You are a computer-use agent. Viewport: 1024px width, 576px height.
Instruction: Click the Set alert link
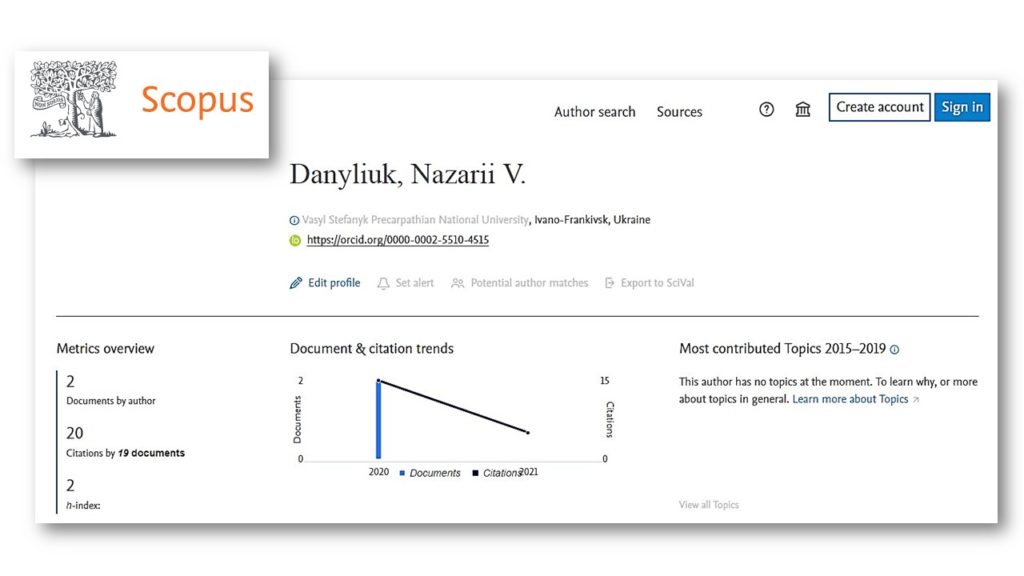click(x=415, y=283)
